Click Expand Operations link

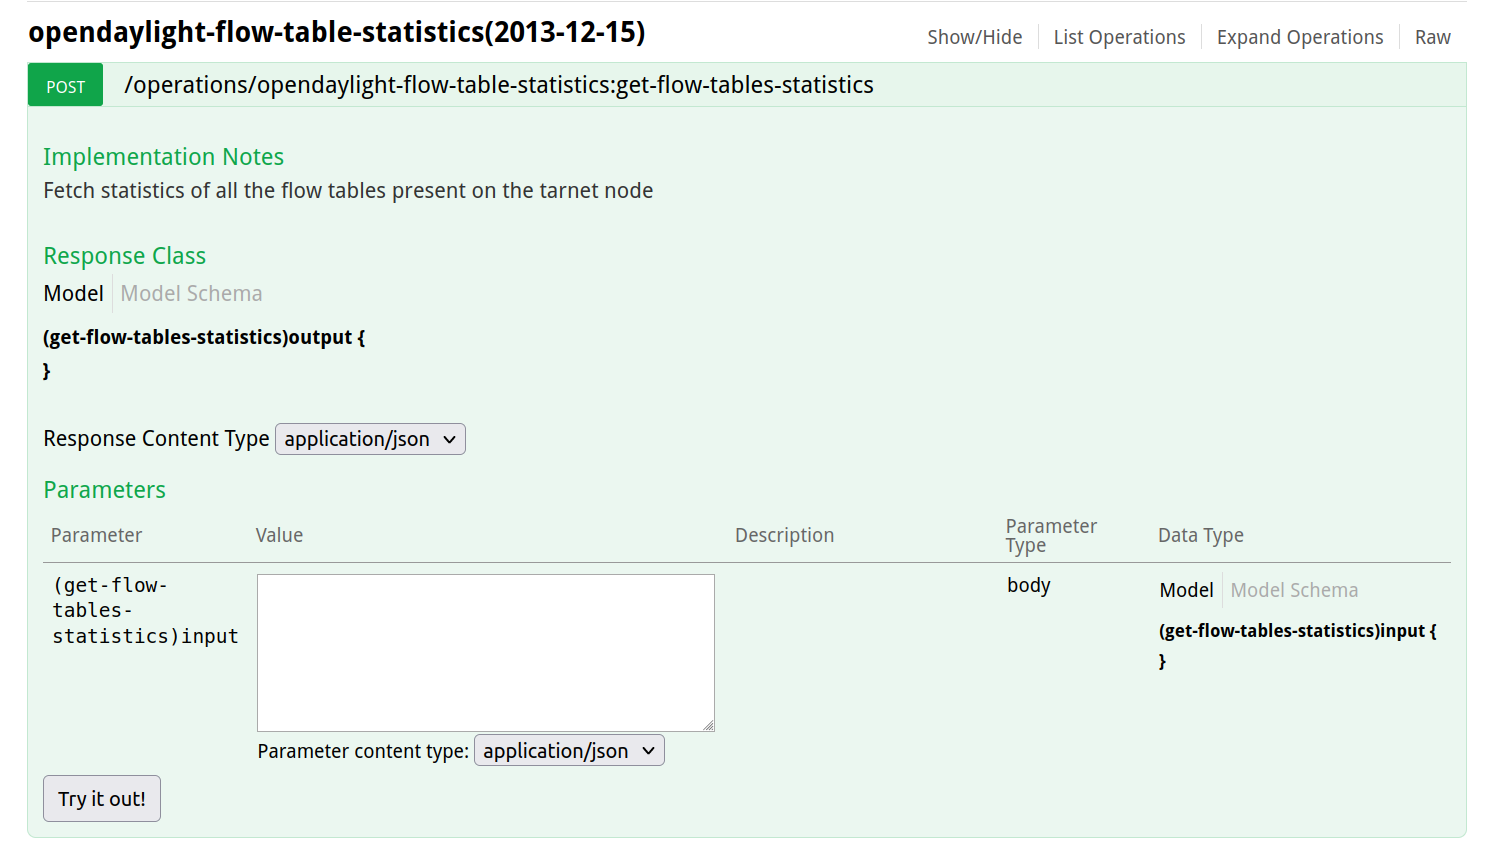pos(1299,37)
